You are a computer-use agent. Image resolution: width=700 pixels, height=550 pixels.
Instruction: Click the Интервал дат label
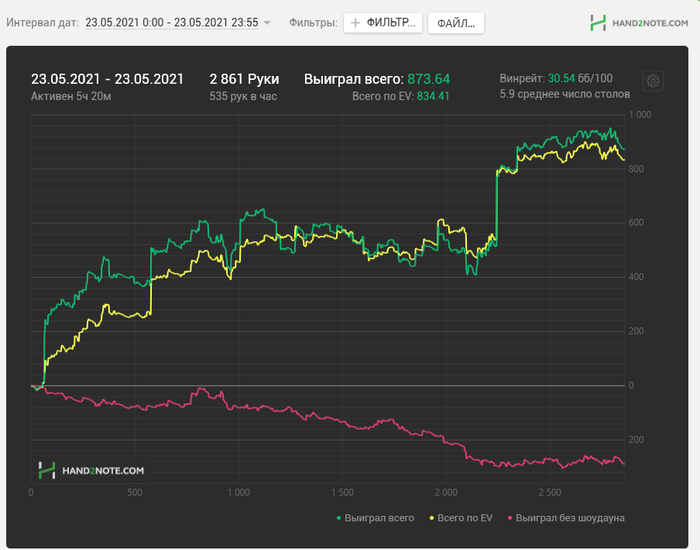click(x=42, y=22)
